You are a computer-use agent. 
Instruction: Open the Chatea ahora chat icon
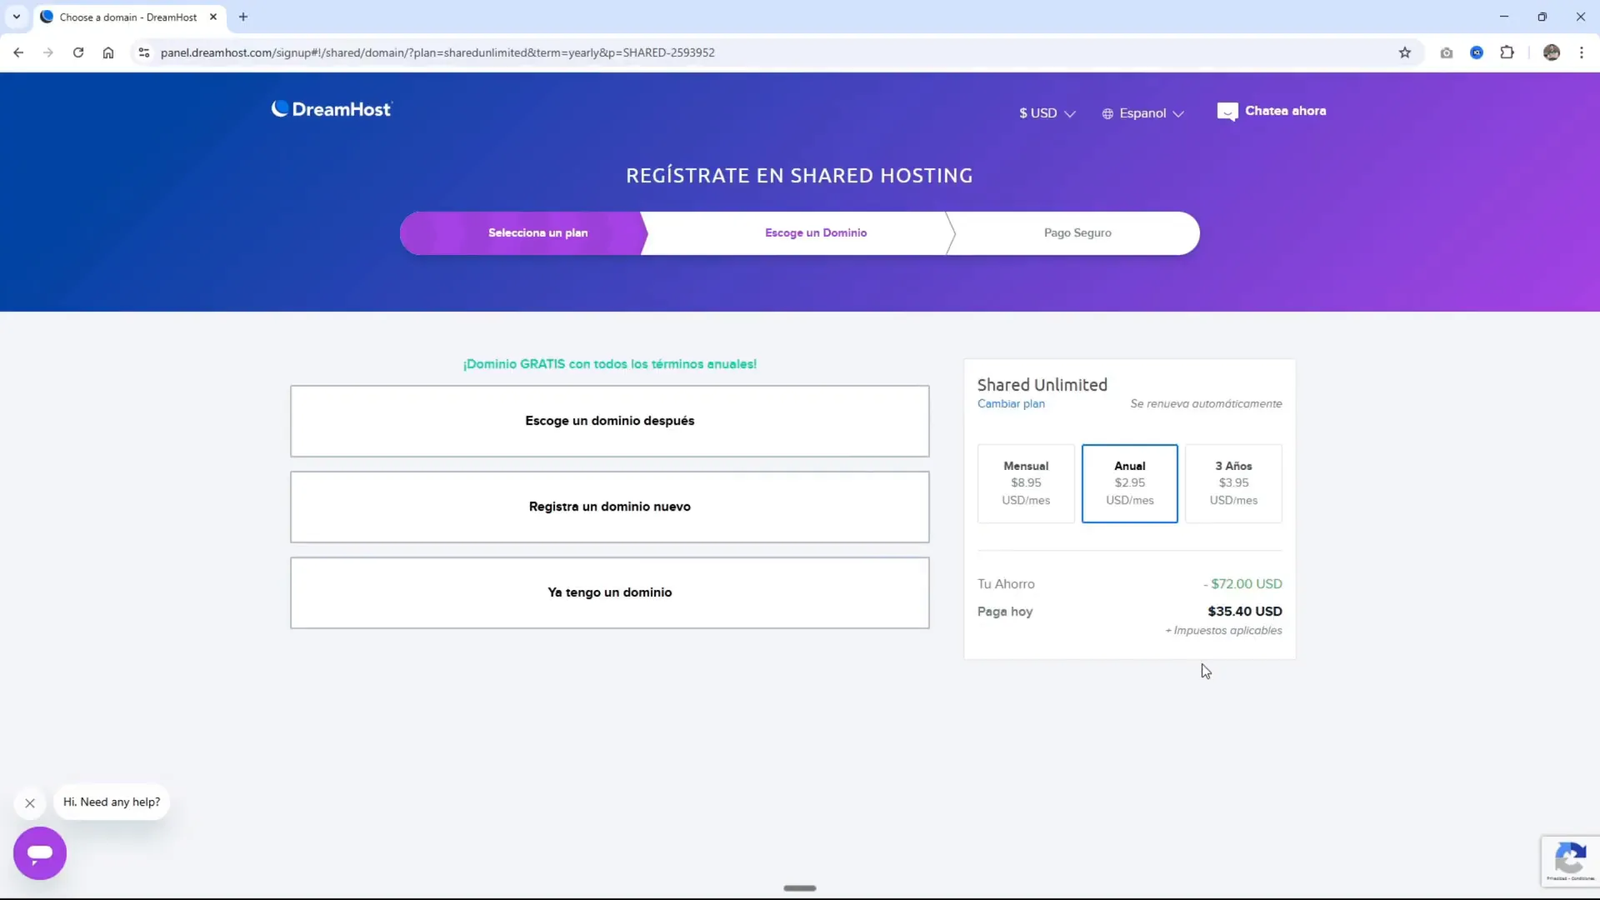pos(1227,112)
